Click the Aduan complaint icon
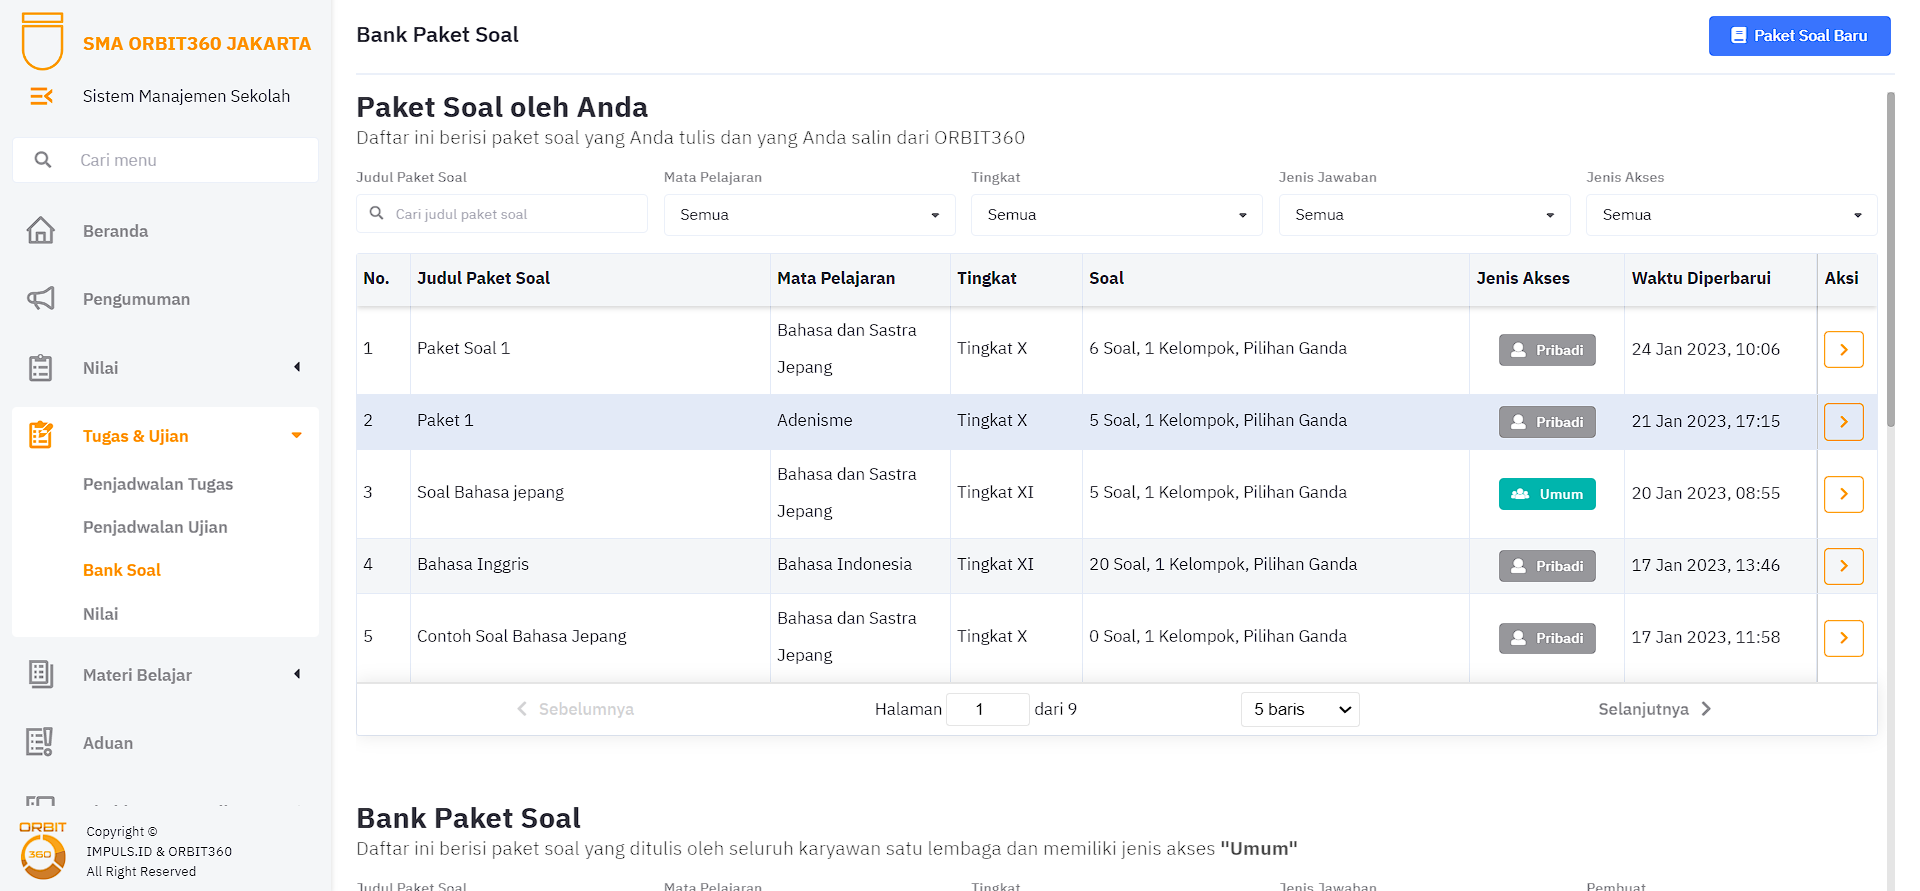The width and height of the screenshot is (1920, 891). click(41, 743)
